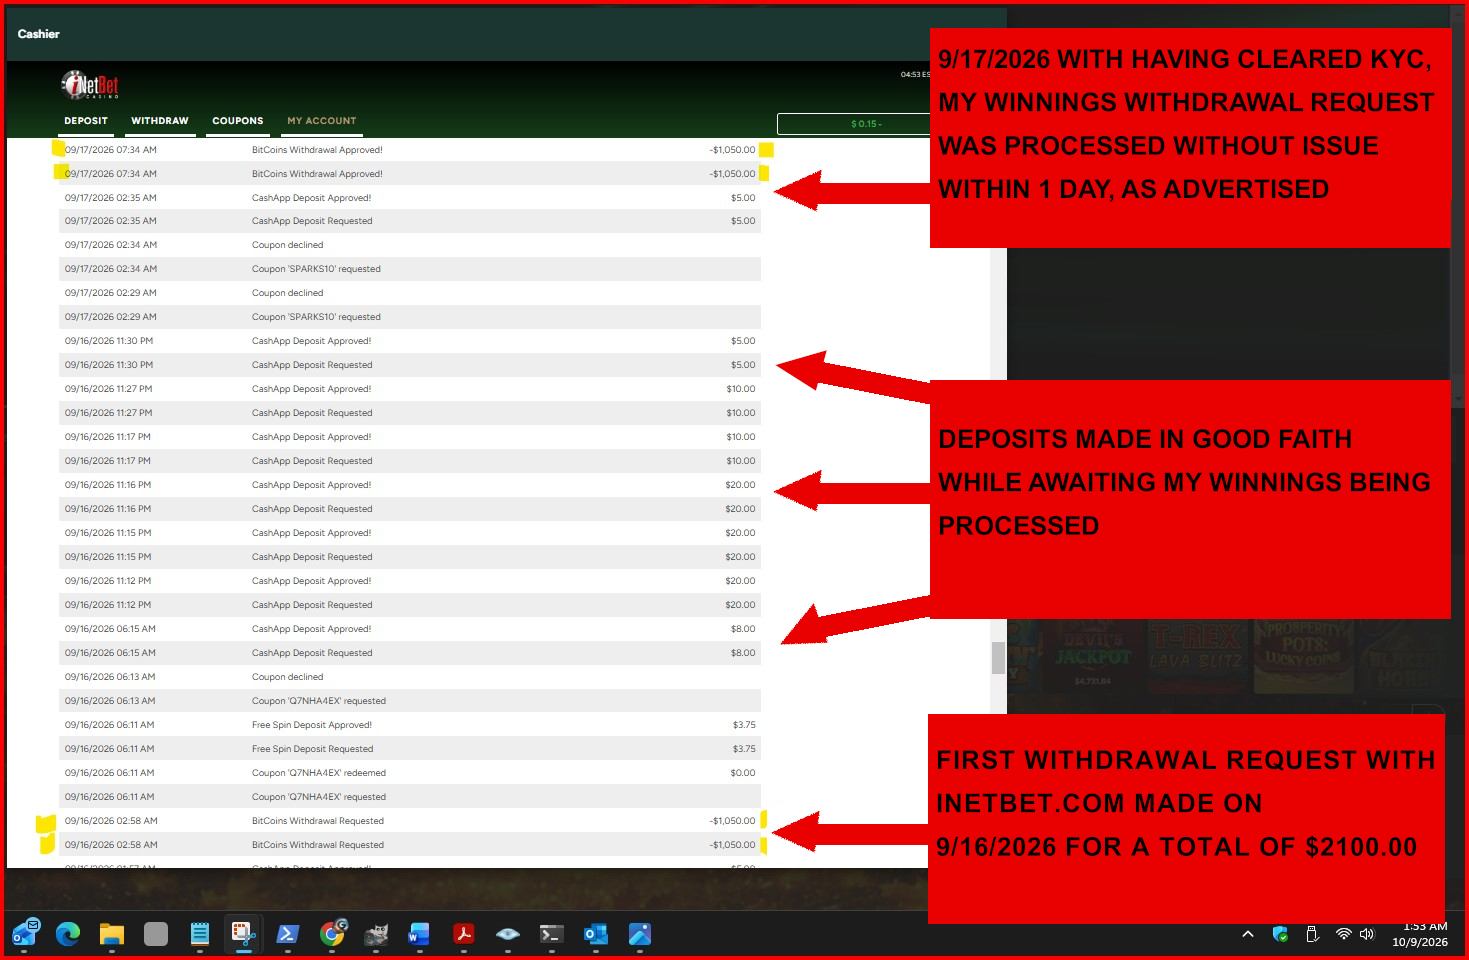The width and height of the screenshot is (1469, 960).
Task: Switch to the DEPOSIT tab
Action: pyautogui.click(x=86, y=121)
